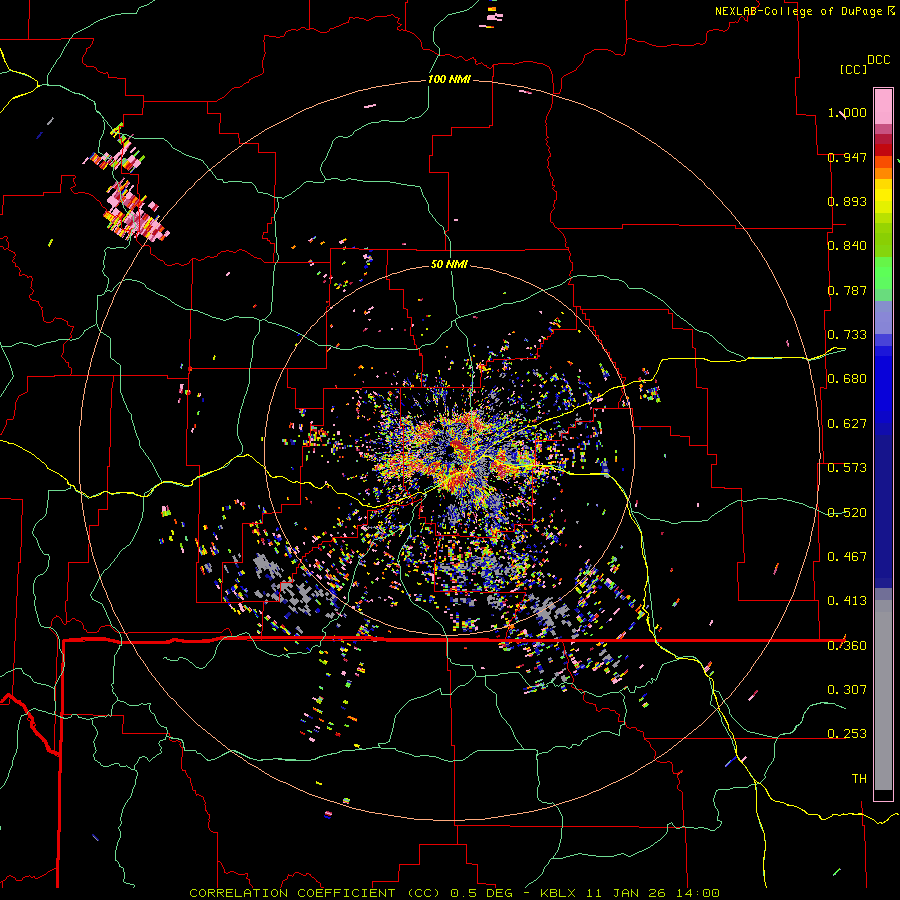Select the 0.680 scale value

[847, 379]
